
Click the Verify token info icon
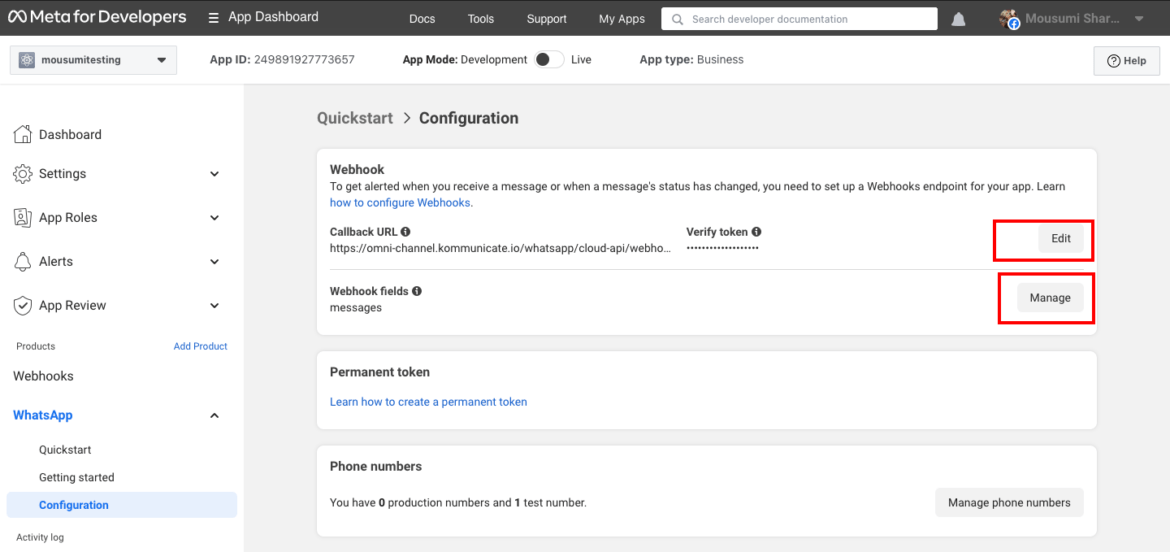coord(756,232)
